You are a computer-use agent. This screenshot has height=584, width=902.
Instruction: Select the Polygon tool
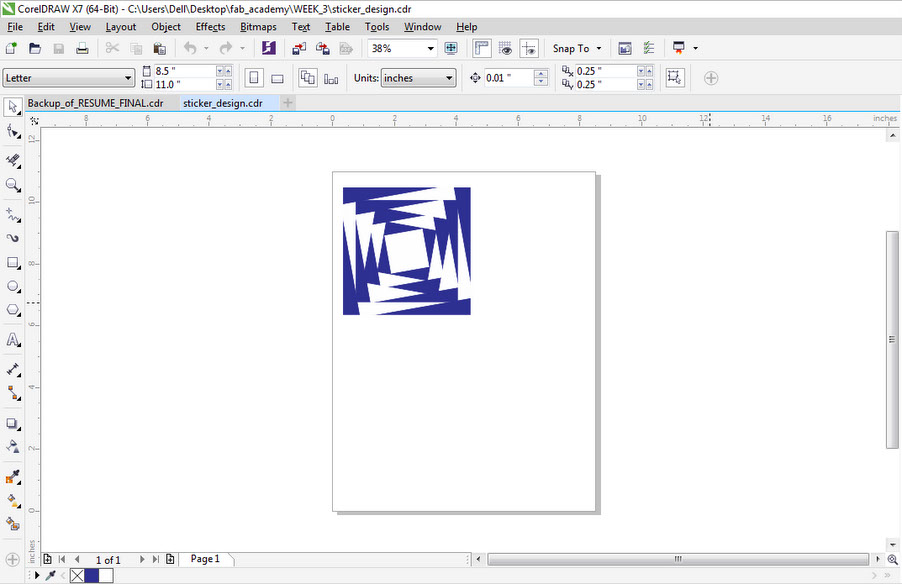13,310
